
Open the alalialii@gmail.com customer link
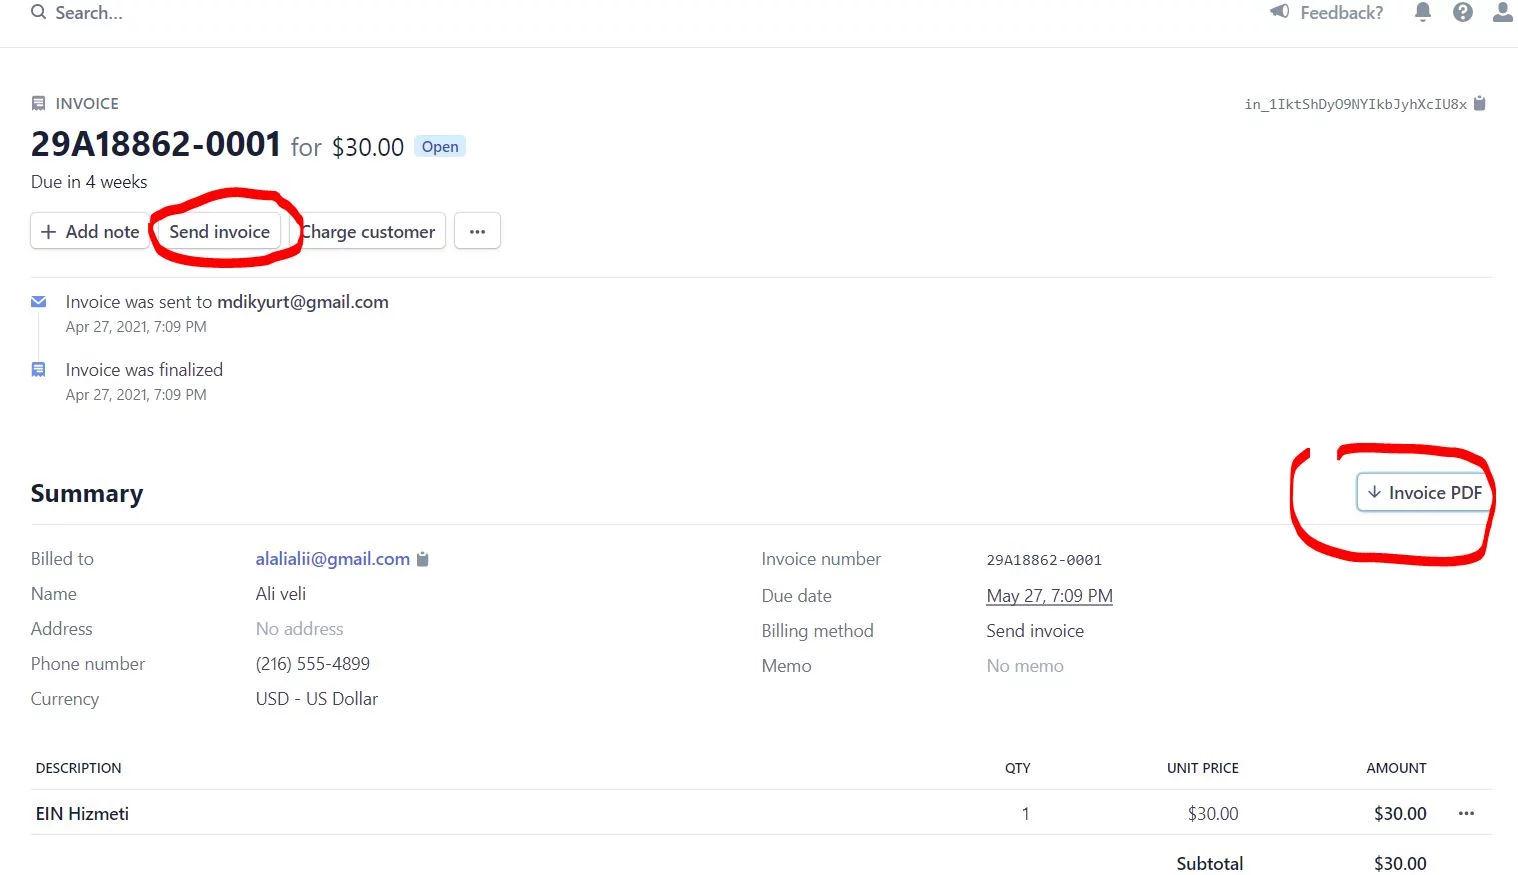tap(332, 559)
